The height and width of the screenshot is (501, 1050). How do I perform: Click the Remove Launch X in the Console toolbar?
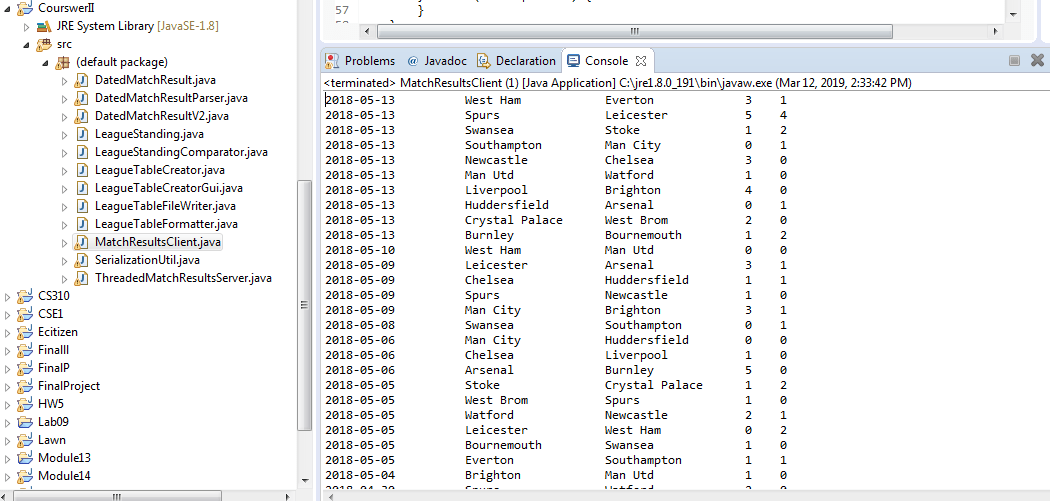click(x=1037, y=60)
